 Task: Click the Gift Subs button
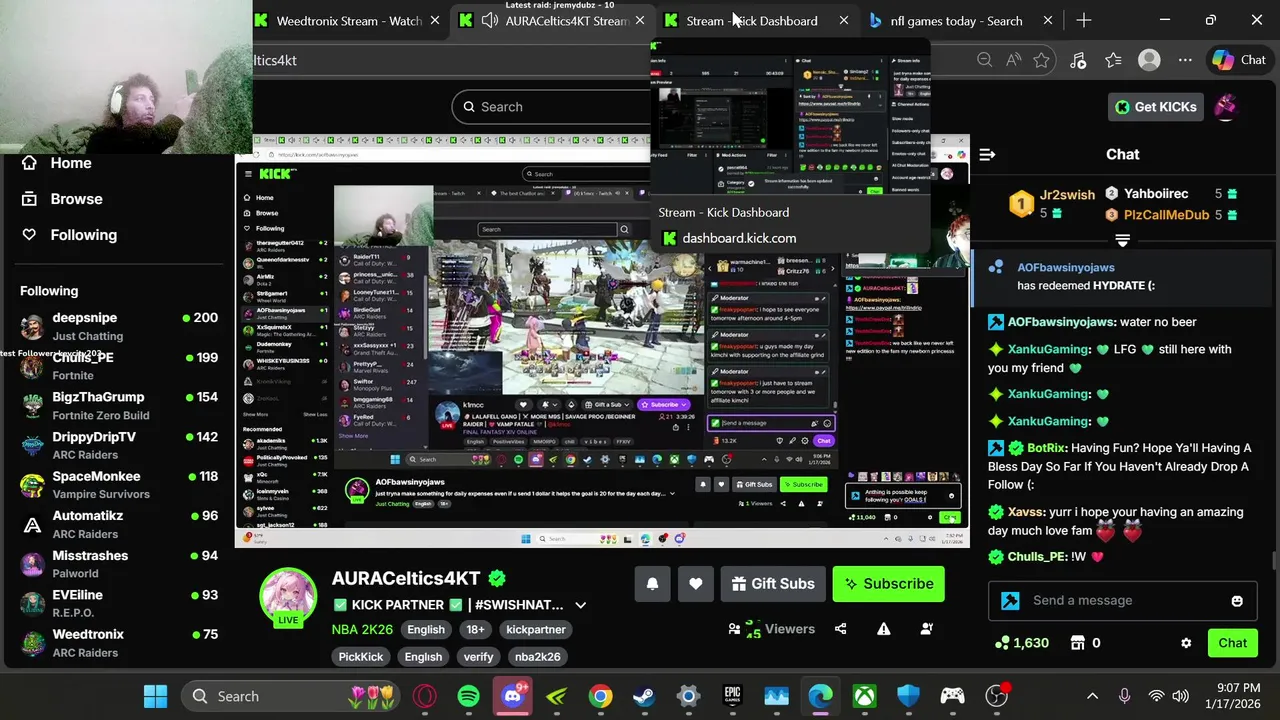point(773,584)
